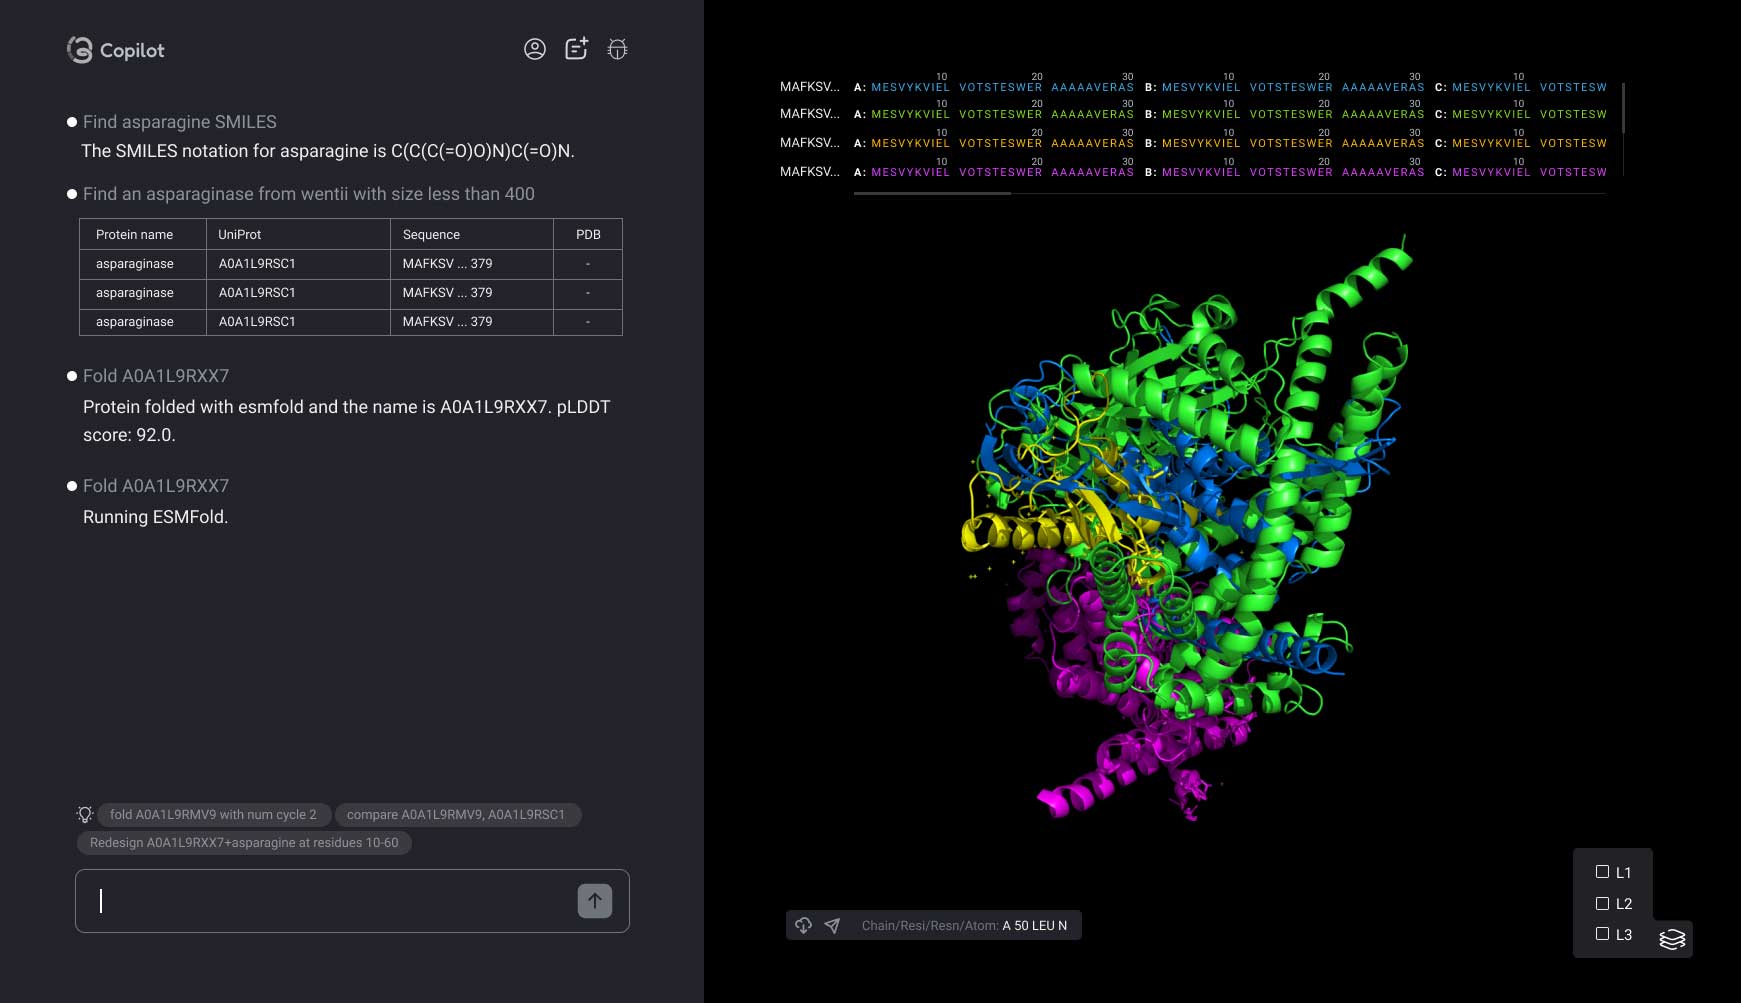Focus the chat message input box

(330, 901)
